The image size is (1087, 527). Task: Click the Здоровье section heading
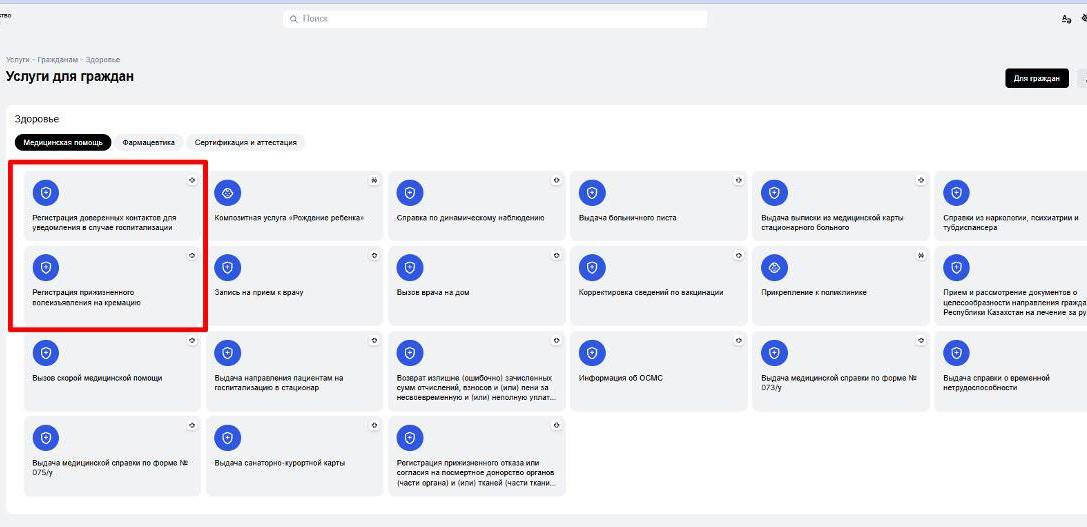(37, 119)
